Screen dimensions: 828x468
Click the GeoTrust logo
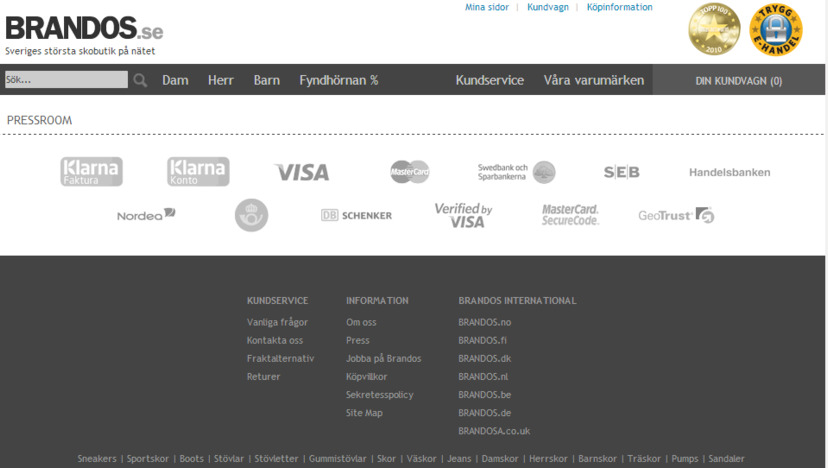[x=676, y=215]
